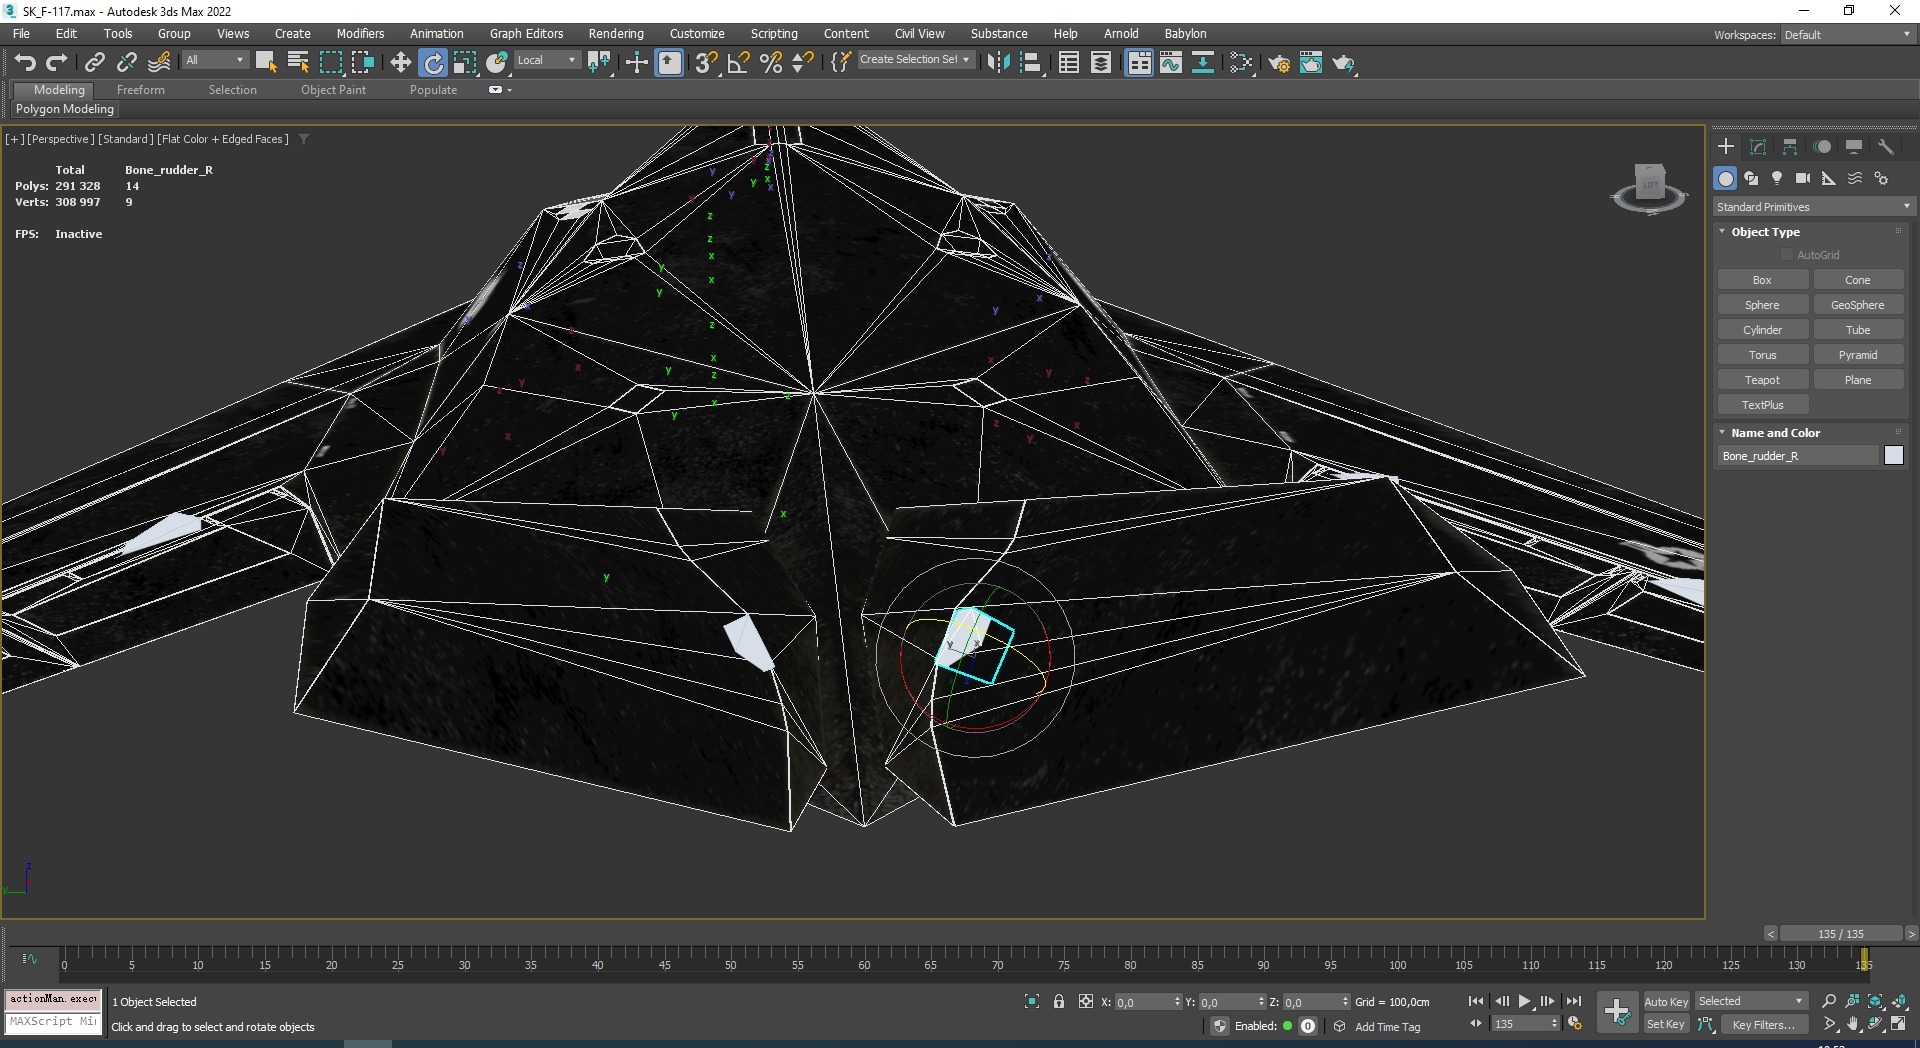Click the Redo arrow in the main toolbar
This screenshot has height=1048, width=1920.
[57, 63]
